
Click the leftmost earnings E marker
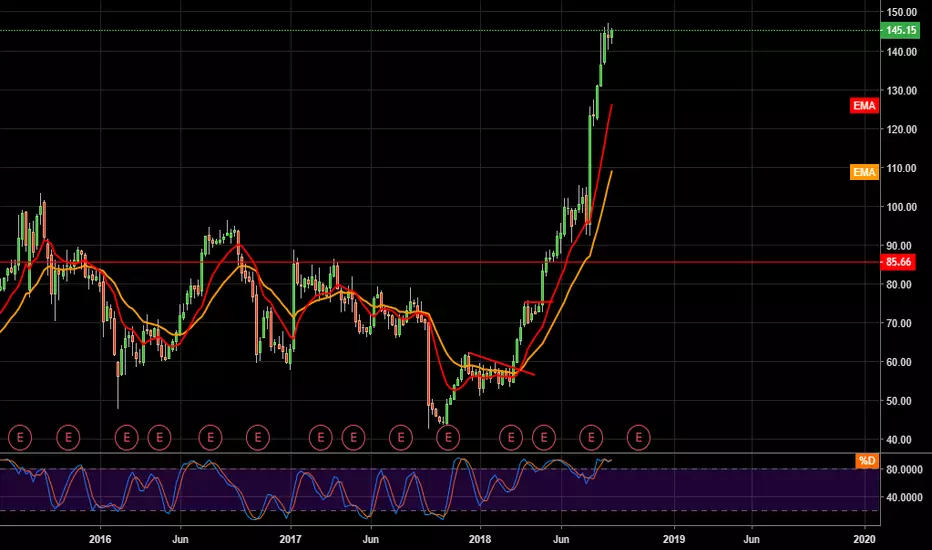point(20,438)
